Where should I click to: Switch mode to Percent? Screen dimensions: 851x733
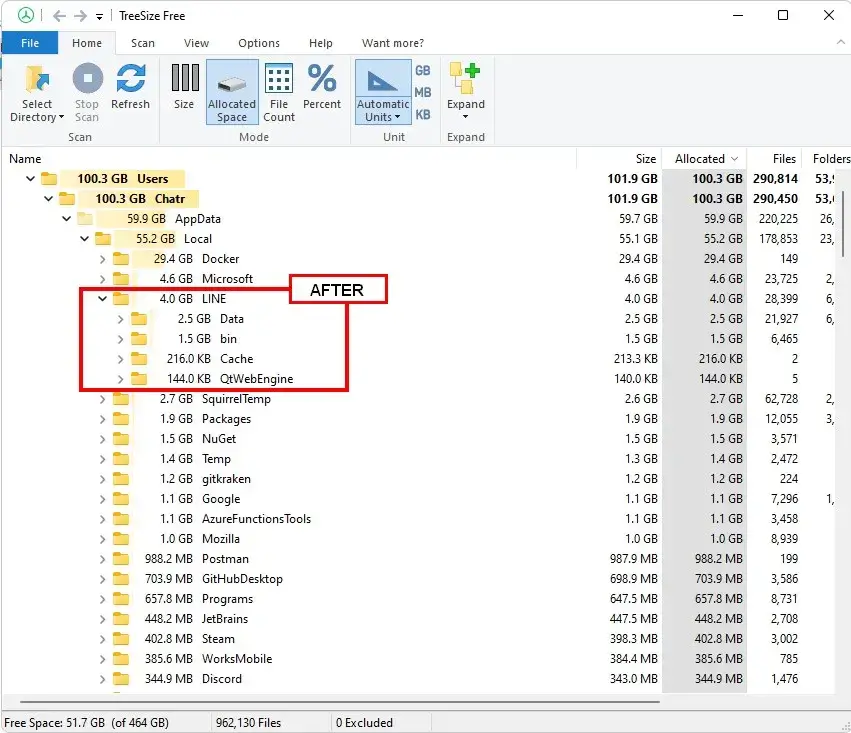[322, 87]
